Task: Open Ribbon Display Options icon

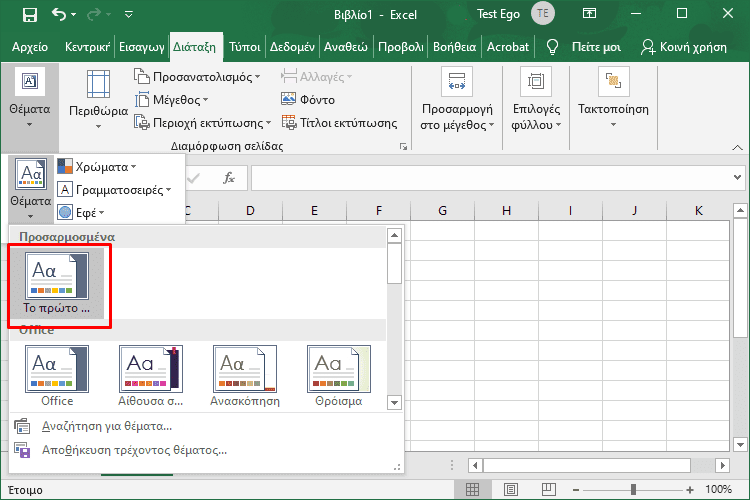Action: [x=589, y=13]
